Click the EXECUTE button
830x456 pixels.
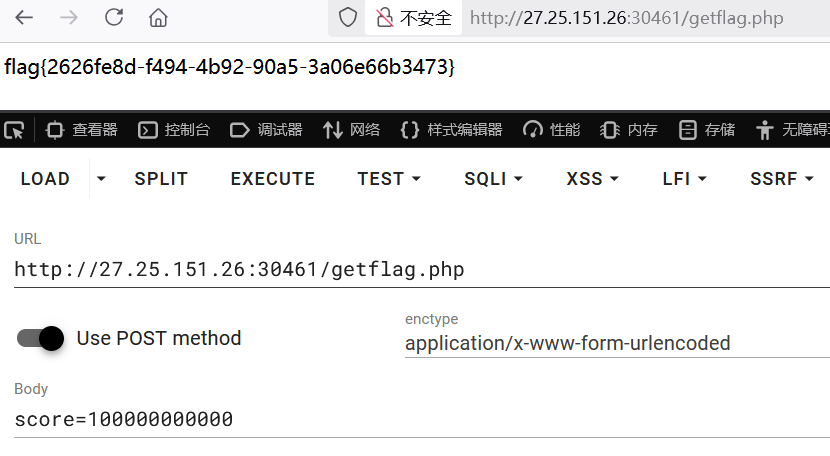click(272, 179)
